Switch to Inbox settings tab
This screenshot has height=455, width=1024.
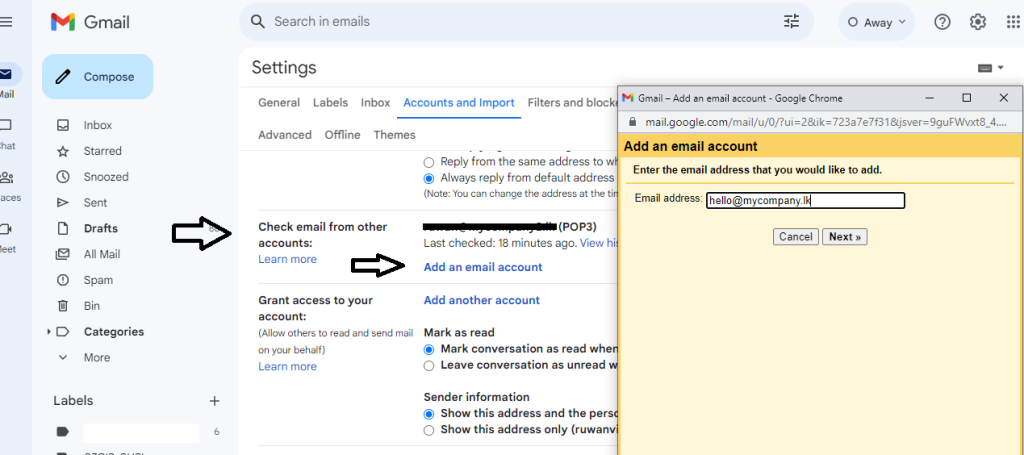pos(376,102)
